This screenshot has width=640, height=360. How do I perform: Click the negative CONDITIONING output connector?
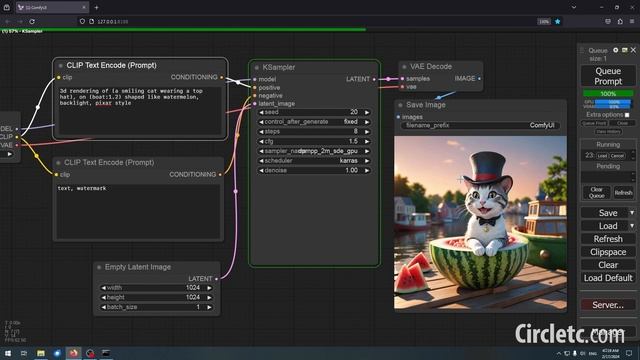pos(220,175)
